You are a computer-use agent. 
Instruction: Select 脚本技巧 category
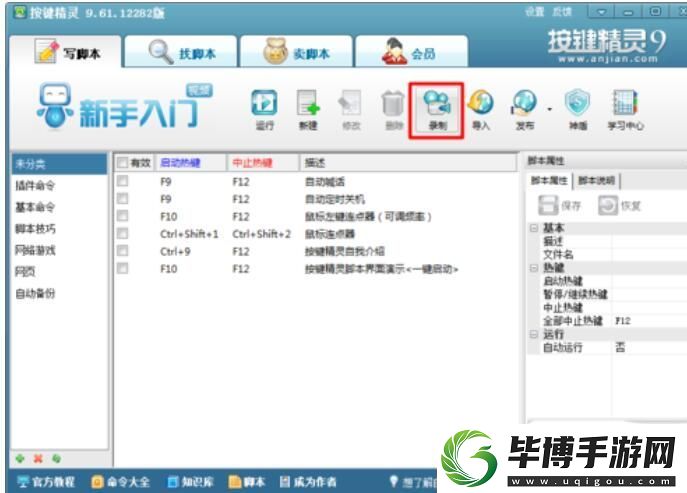click(59, 228)
